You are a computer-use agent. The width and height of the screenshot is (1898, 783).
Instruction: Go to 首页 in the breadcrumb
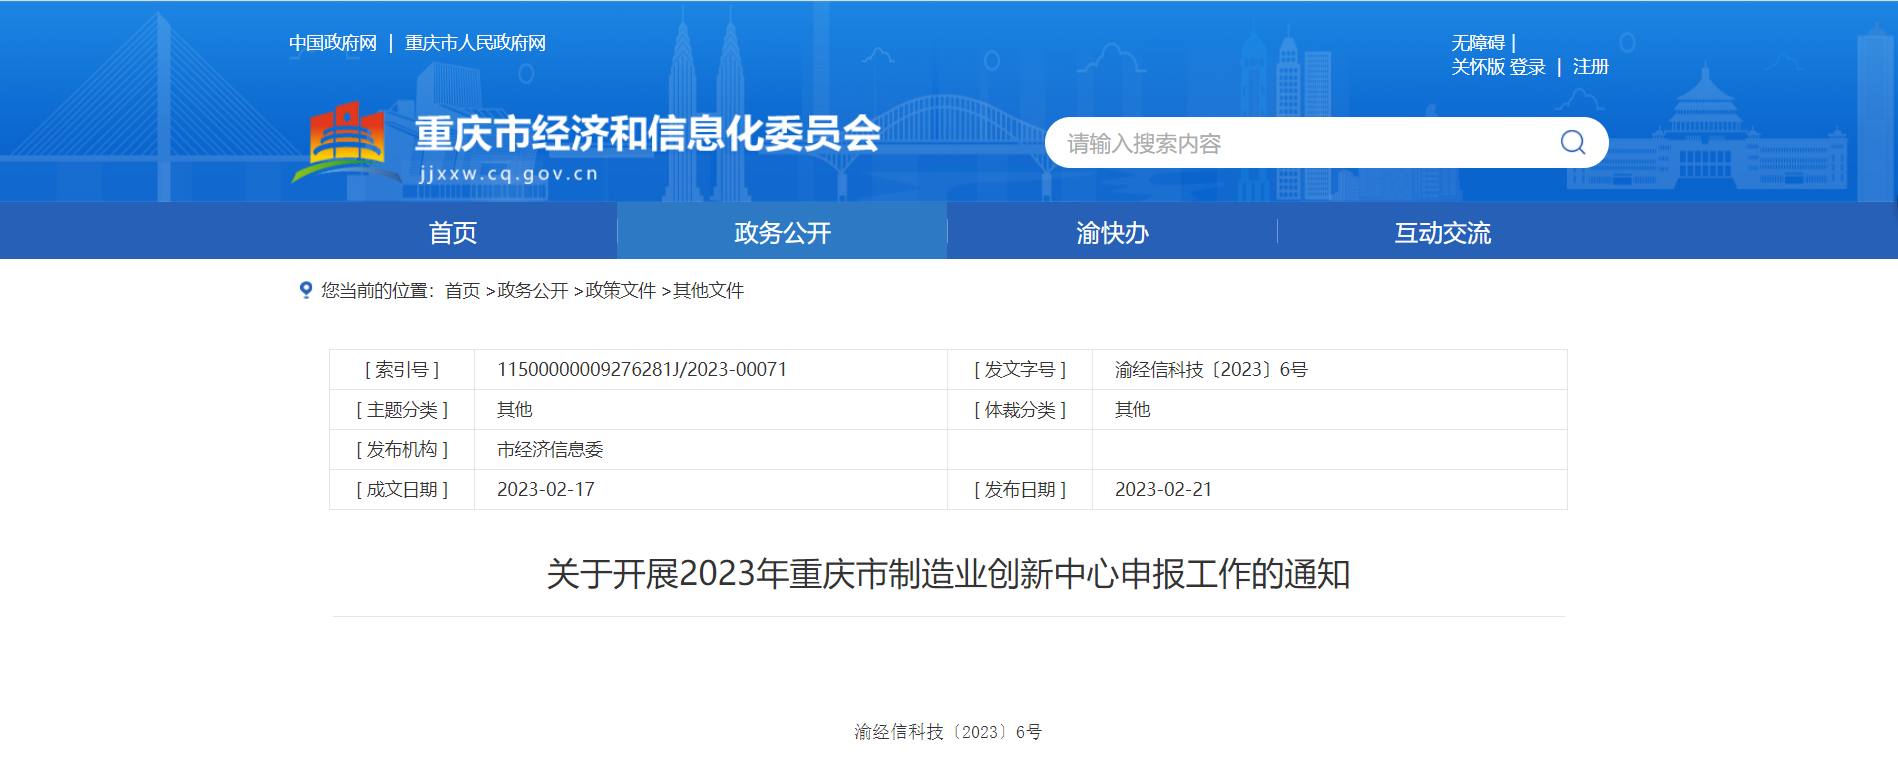click(462, 291)
